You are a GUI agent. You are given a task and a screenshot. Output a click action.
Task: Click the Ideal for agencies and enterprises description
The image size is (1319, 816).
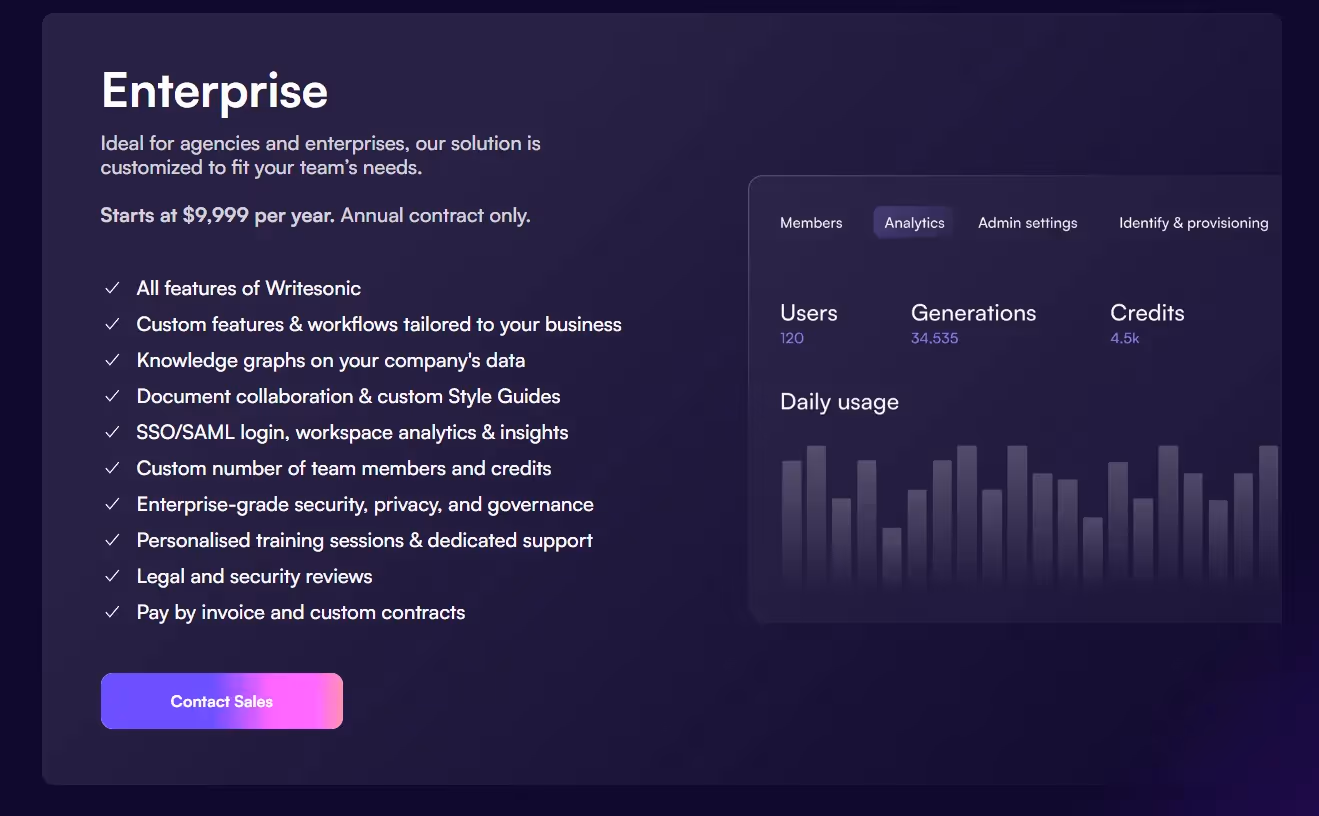pyautogui.click(x=321, y=155)
